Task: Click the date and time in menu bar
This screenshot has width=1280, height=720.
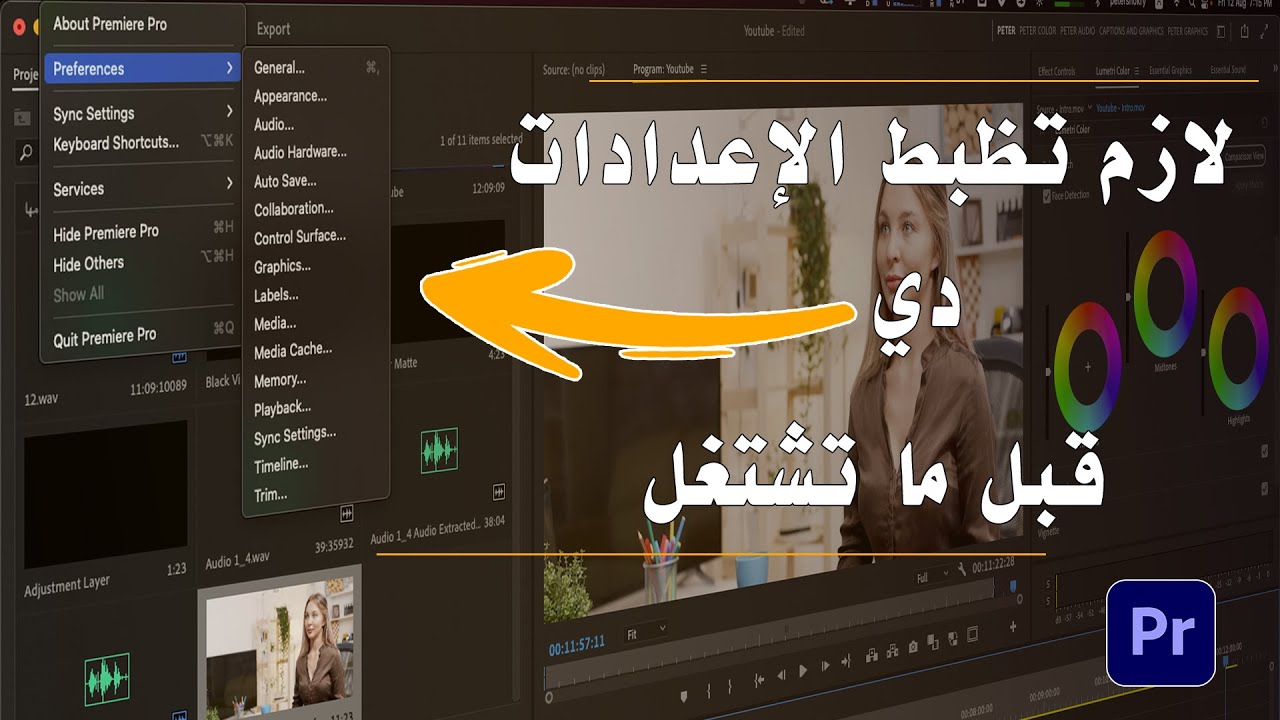Action: coord(1245,4)
